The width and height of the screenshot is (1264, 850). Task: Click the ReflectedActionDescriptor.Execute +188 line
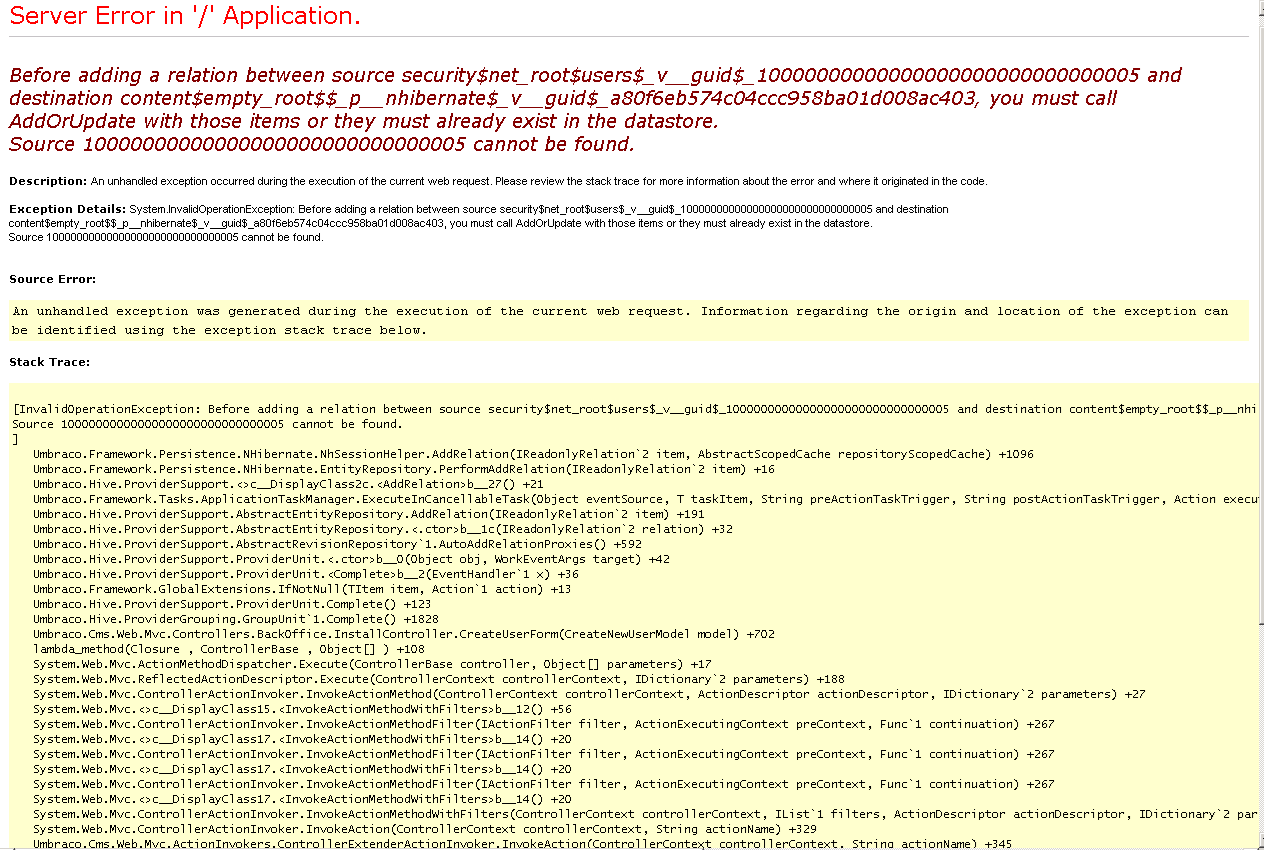click(438, 679)
